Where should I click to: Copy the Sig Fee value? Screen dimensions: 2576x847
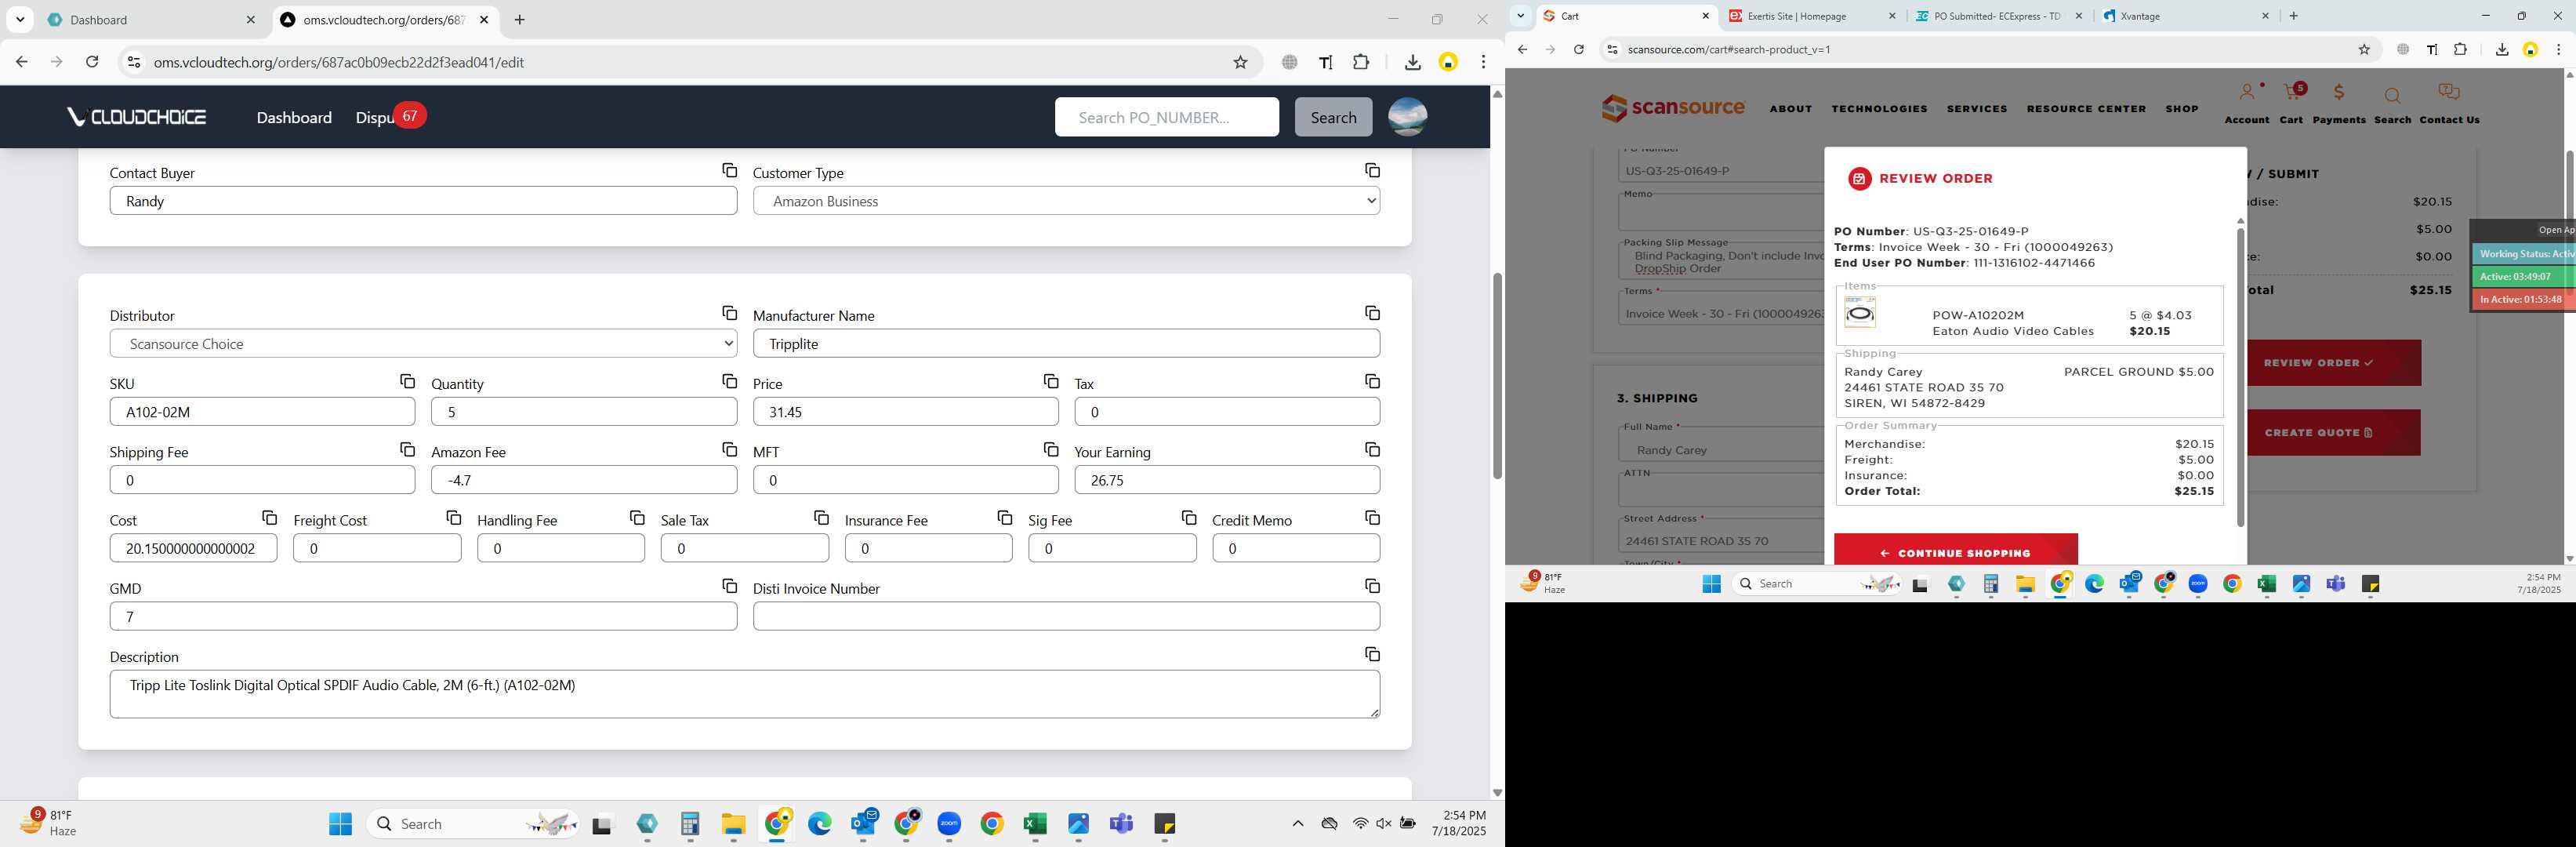click(1188, 518)
